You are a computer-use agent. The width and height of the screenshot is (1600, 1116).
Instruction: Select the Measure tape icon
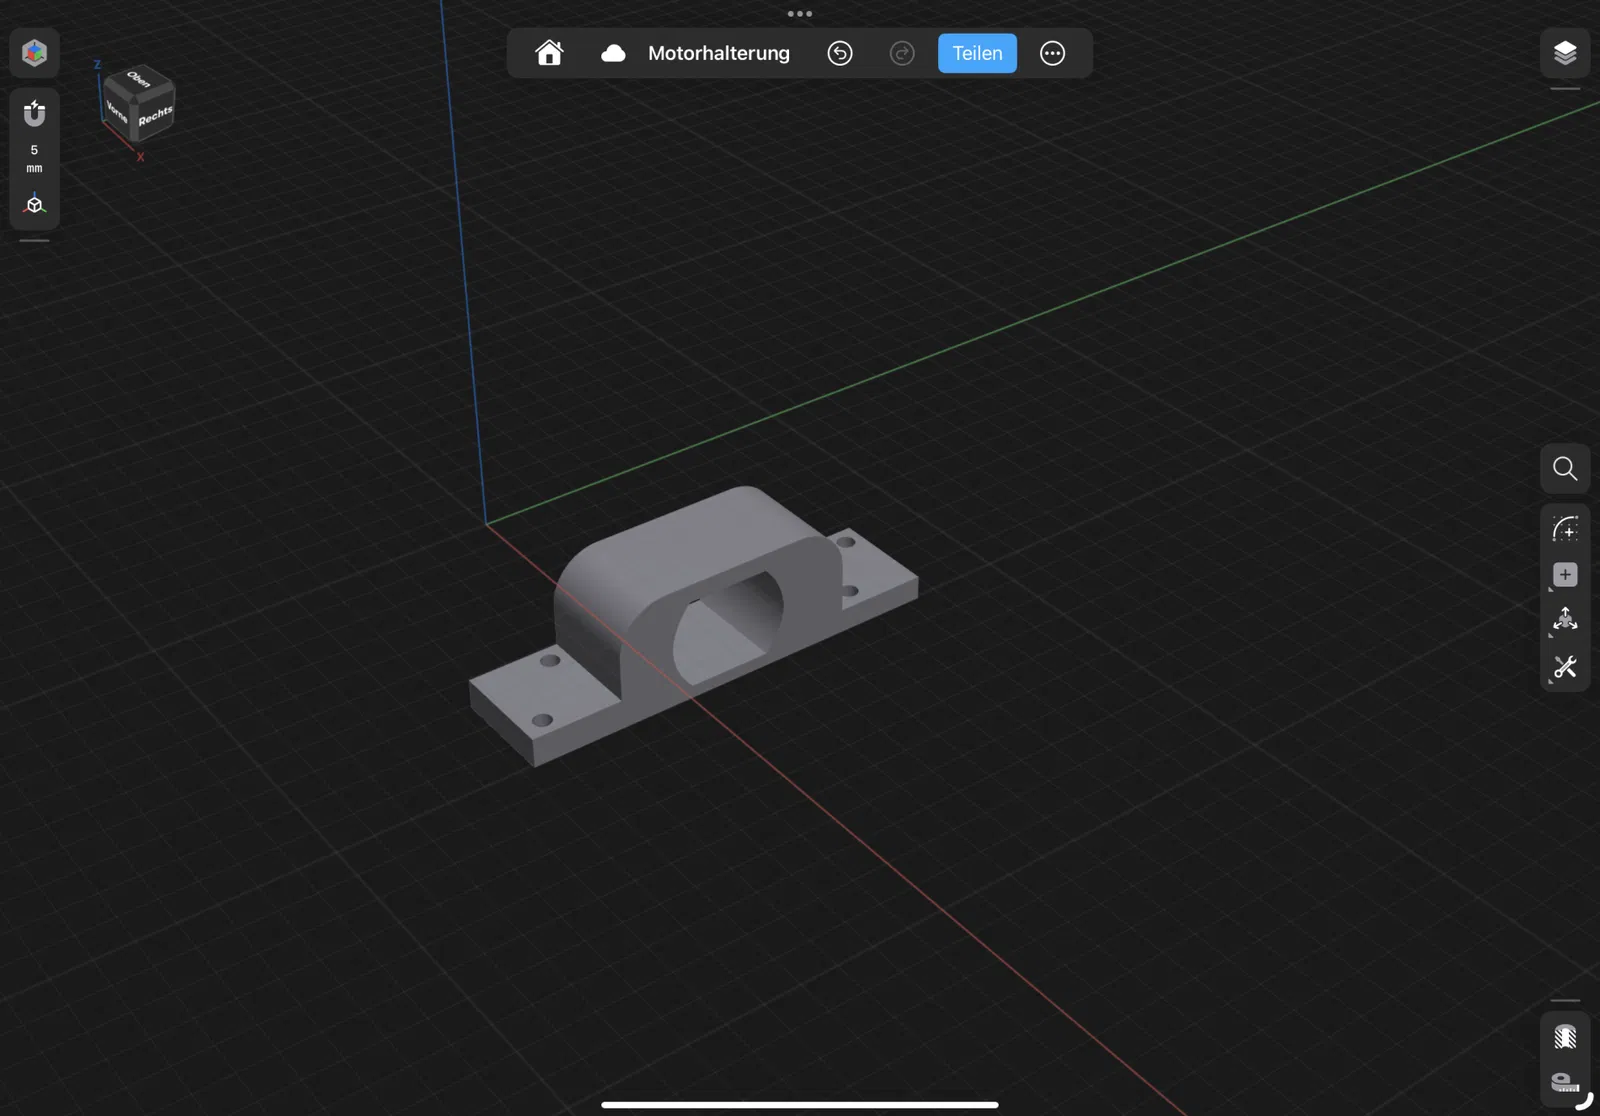click(1565, 1082)
